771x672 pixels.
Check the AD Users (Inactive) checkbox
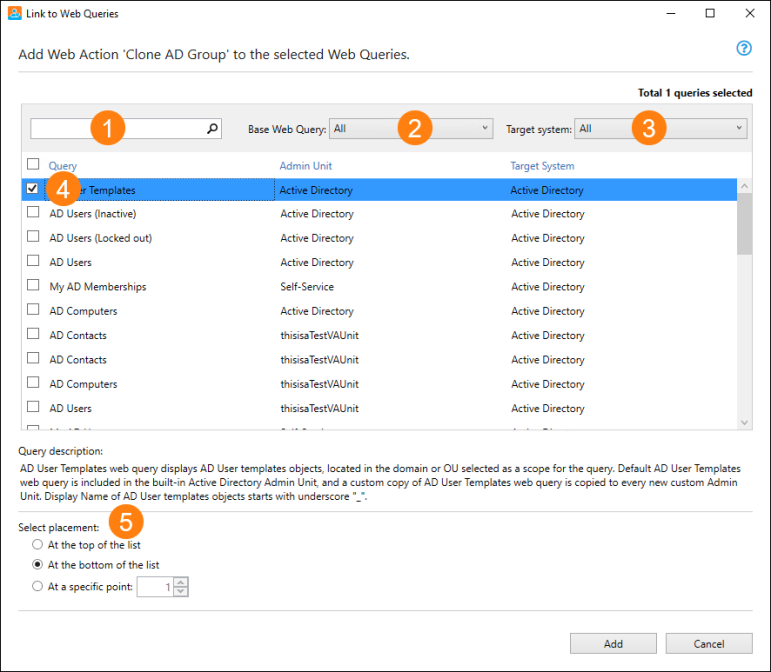pyautogui.click(x=33, y=212)
